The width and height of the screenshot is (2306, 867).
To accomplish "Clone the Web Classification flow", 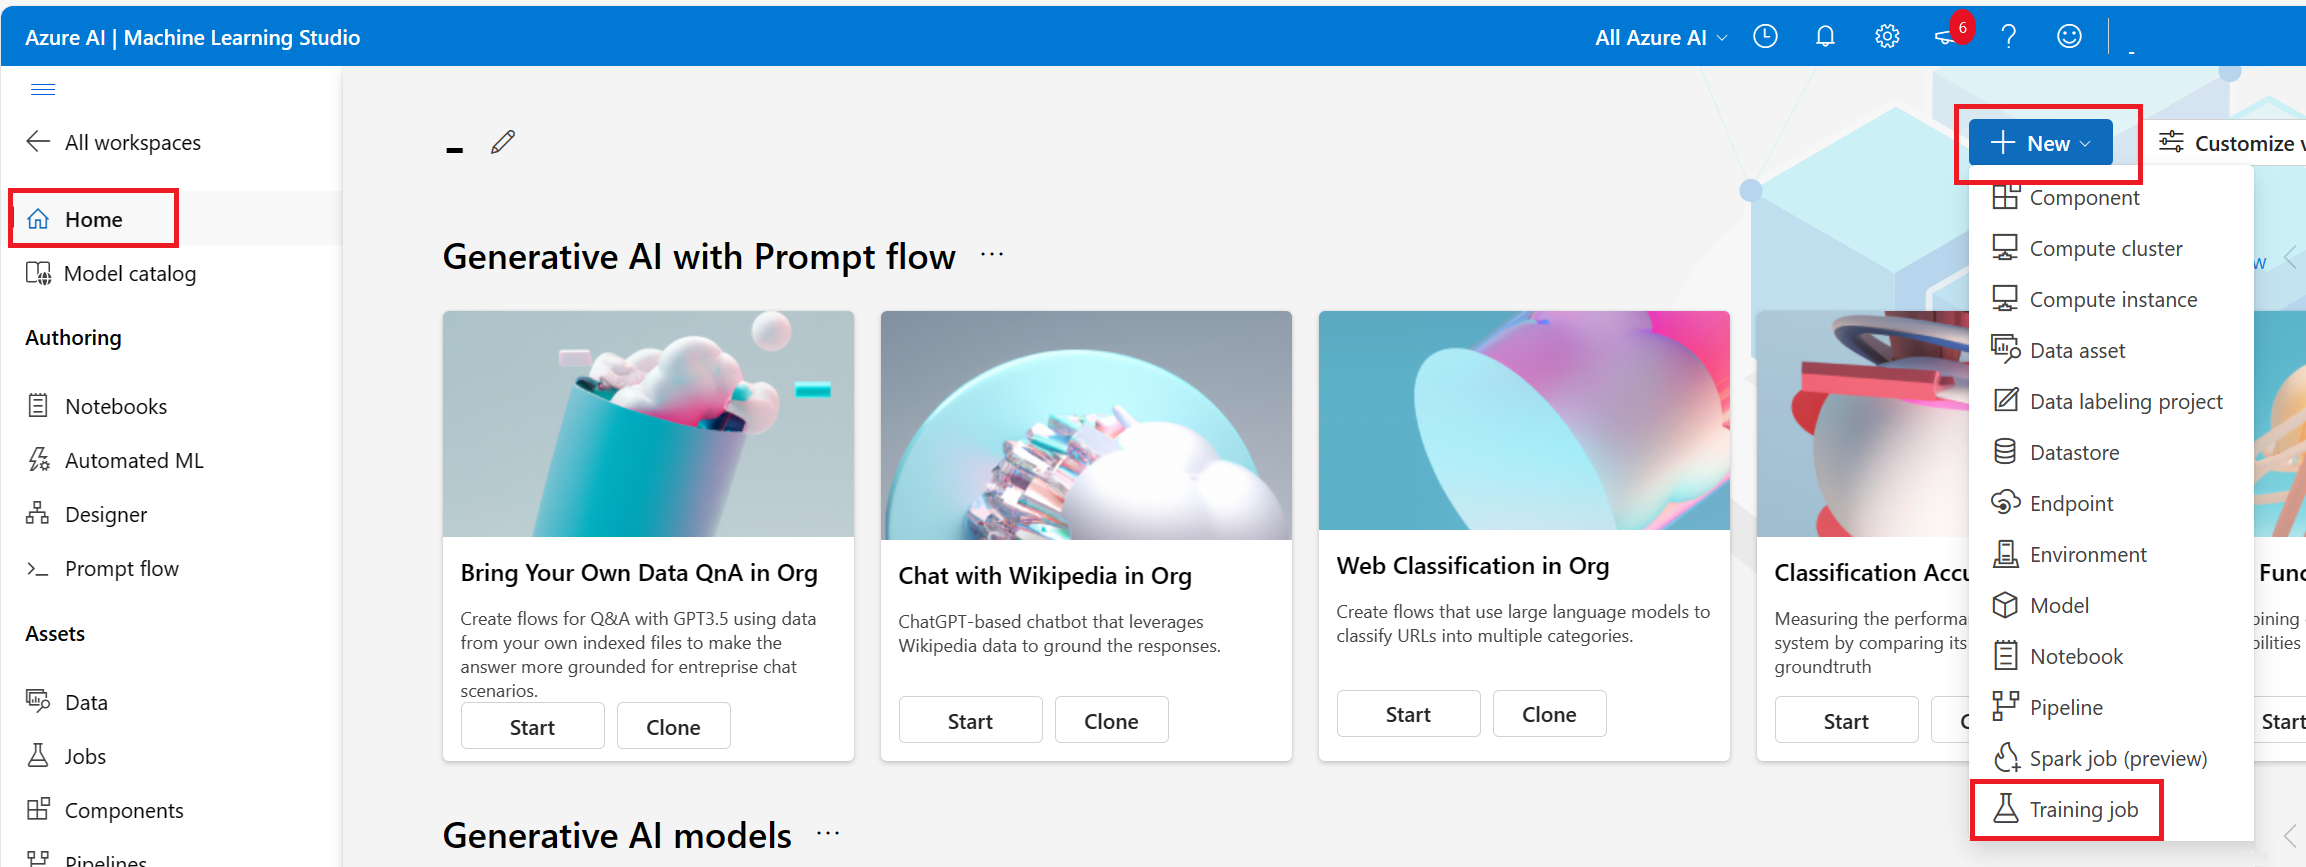I will [1548, 714].
